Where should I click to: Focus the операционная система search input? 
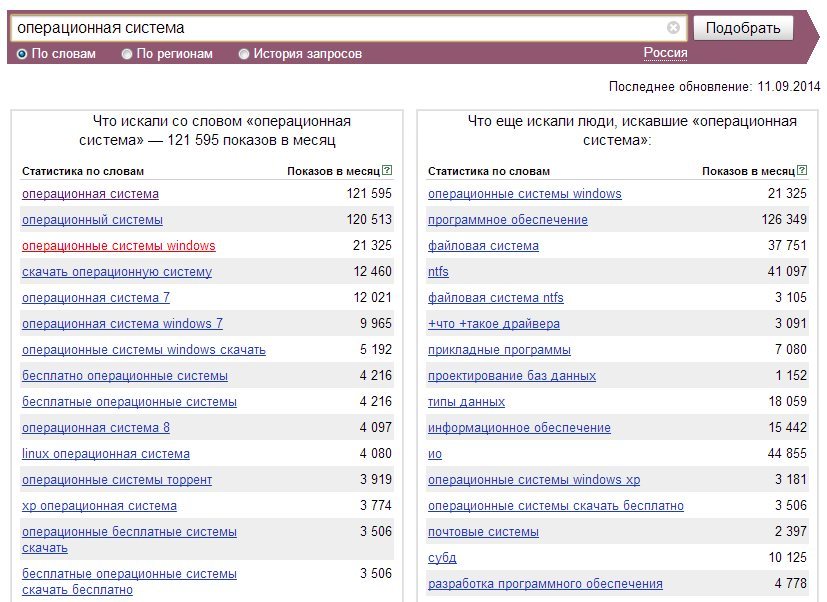338,27
